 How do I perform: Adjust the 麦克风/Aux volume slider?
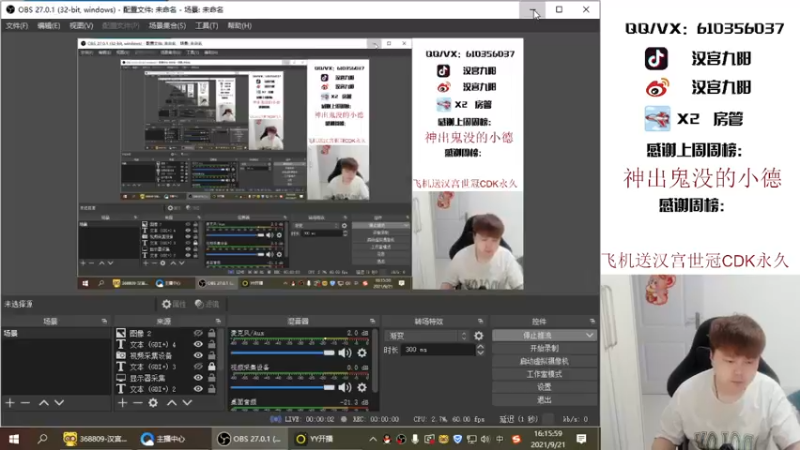282,353
